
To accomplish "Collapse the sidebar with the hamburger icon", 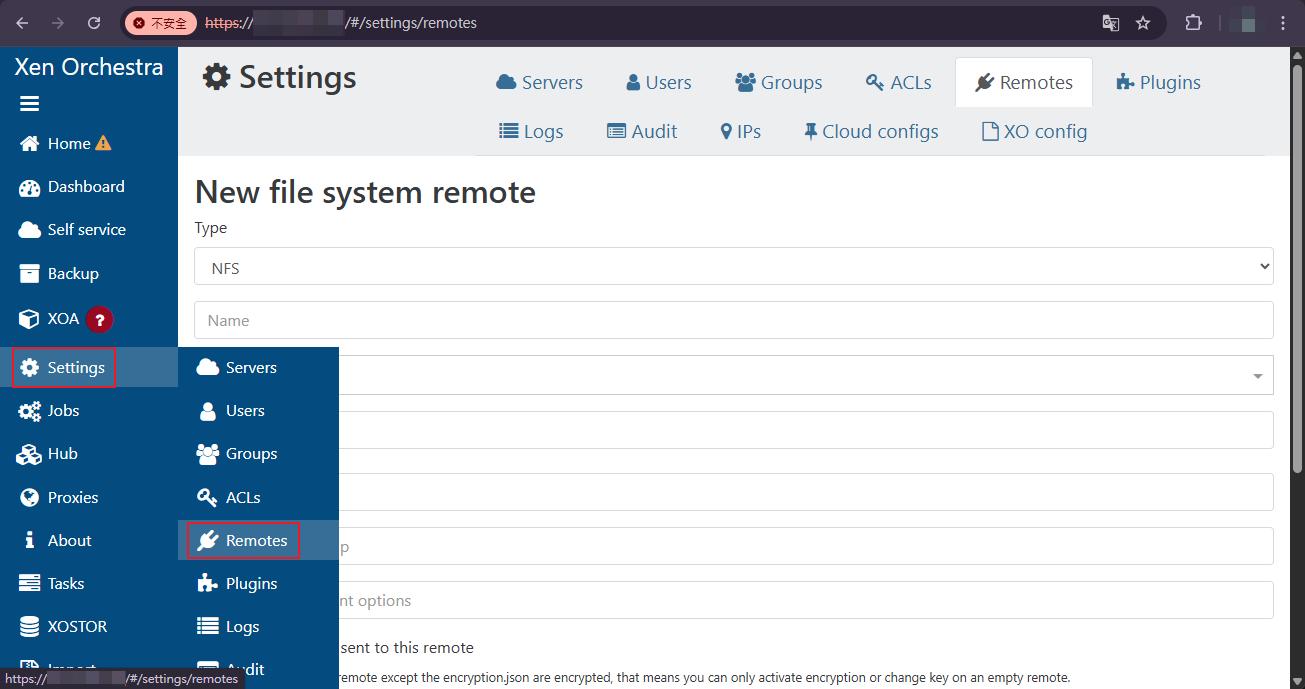I will [29, 104].
